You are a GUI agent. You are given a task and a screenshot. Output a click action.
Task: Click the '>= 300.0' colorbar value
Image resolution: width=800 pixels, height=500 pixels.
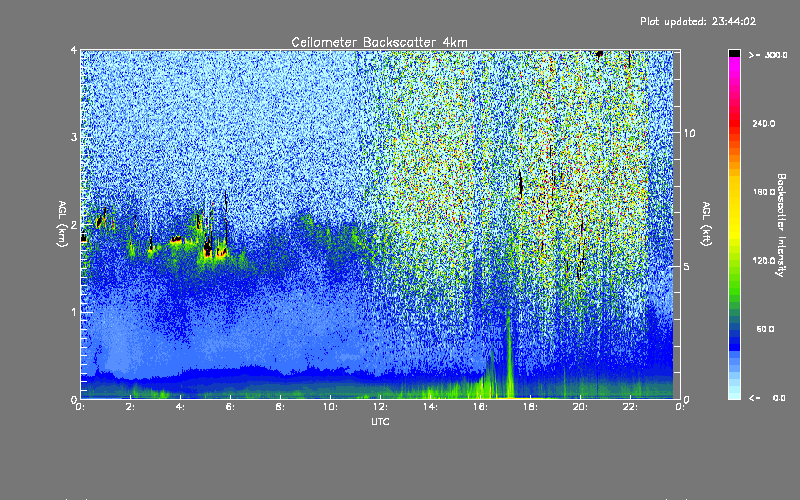[768, 55]
